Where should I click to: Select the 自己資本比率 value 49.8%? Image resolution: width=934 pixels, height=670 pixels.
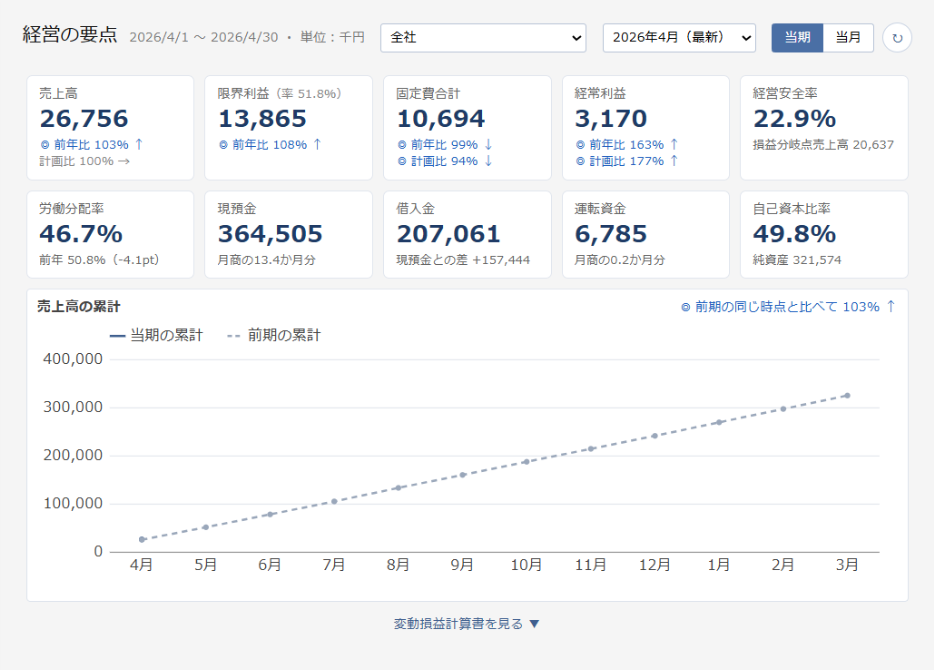click(795, 234)
